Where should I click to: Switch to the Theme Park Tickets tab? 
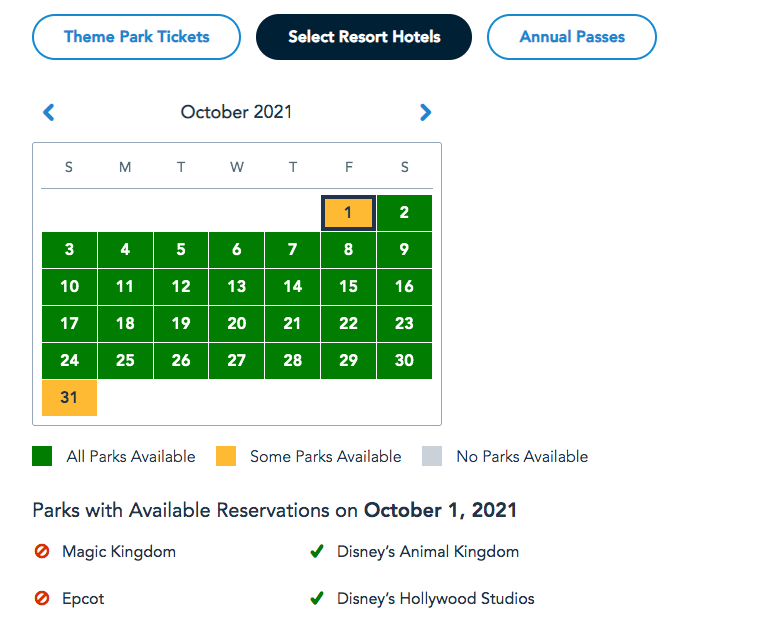(x=137, y=37)
